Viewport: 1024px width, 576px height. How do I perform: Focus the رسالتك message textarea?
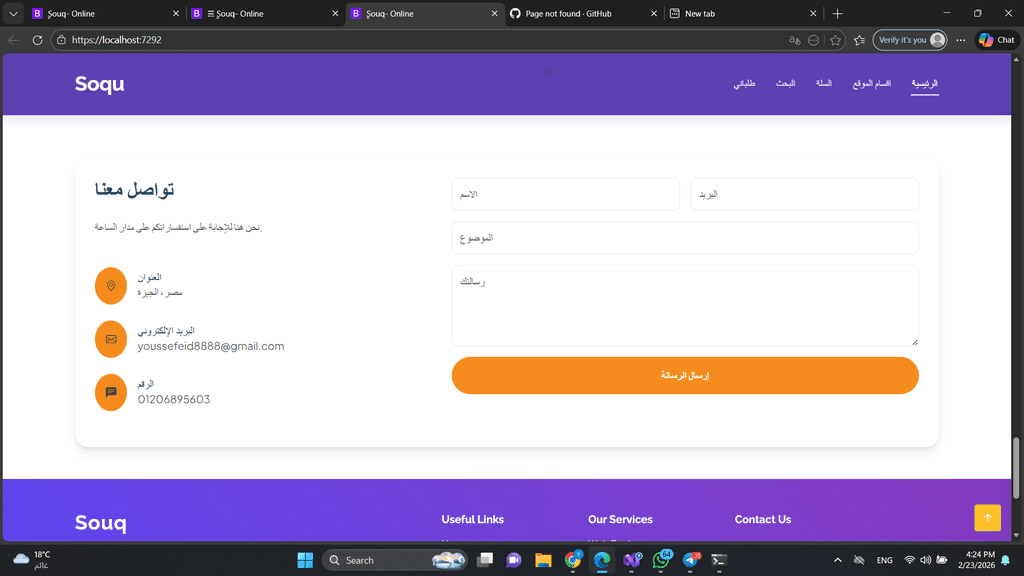point(684,306)
